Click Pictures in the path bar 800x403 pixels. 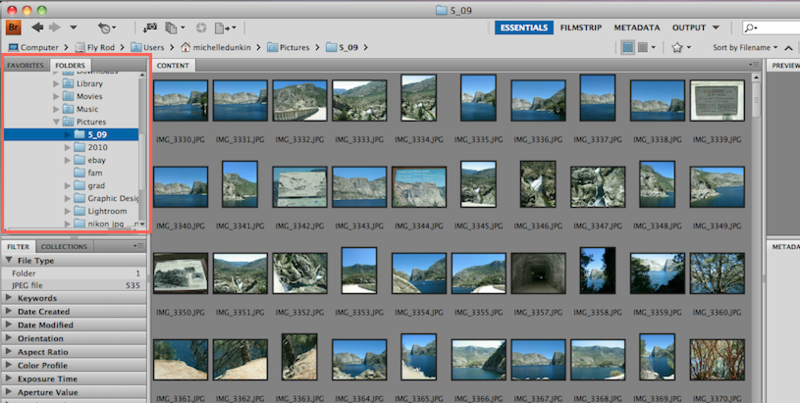pyautogui.click(x=297, y=47)
